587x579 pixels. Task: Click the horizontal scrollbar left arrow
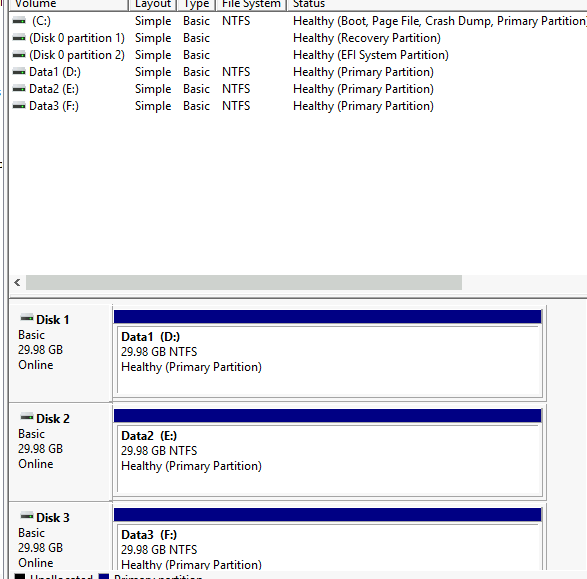pyautogui.click(x=17, y=283)
